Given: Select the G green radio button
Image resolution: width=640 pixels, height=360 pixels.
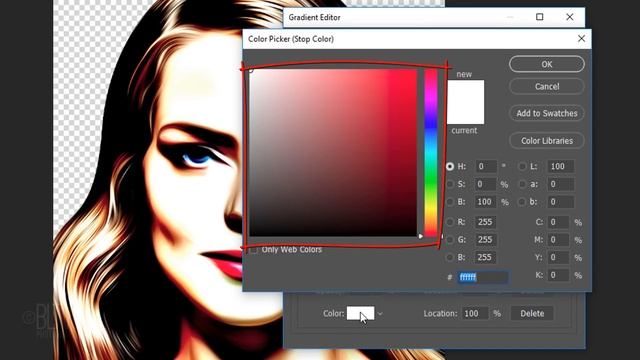Looking at the screenshot, I should pyautogui.click(x=450, y=240).
